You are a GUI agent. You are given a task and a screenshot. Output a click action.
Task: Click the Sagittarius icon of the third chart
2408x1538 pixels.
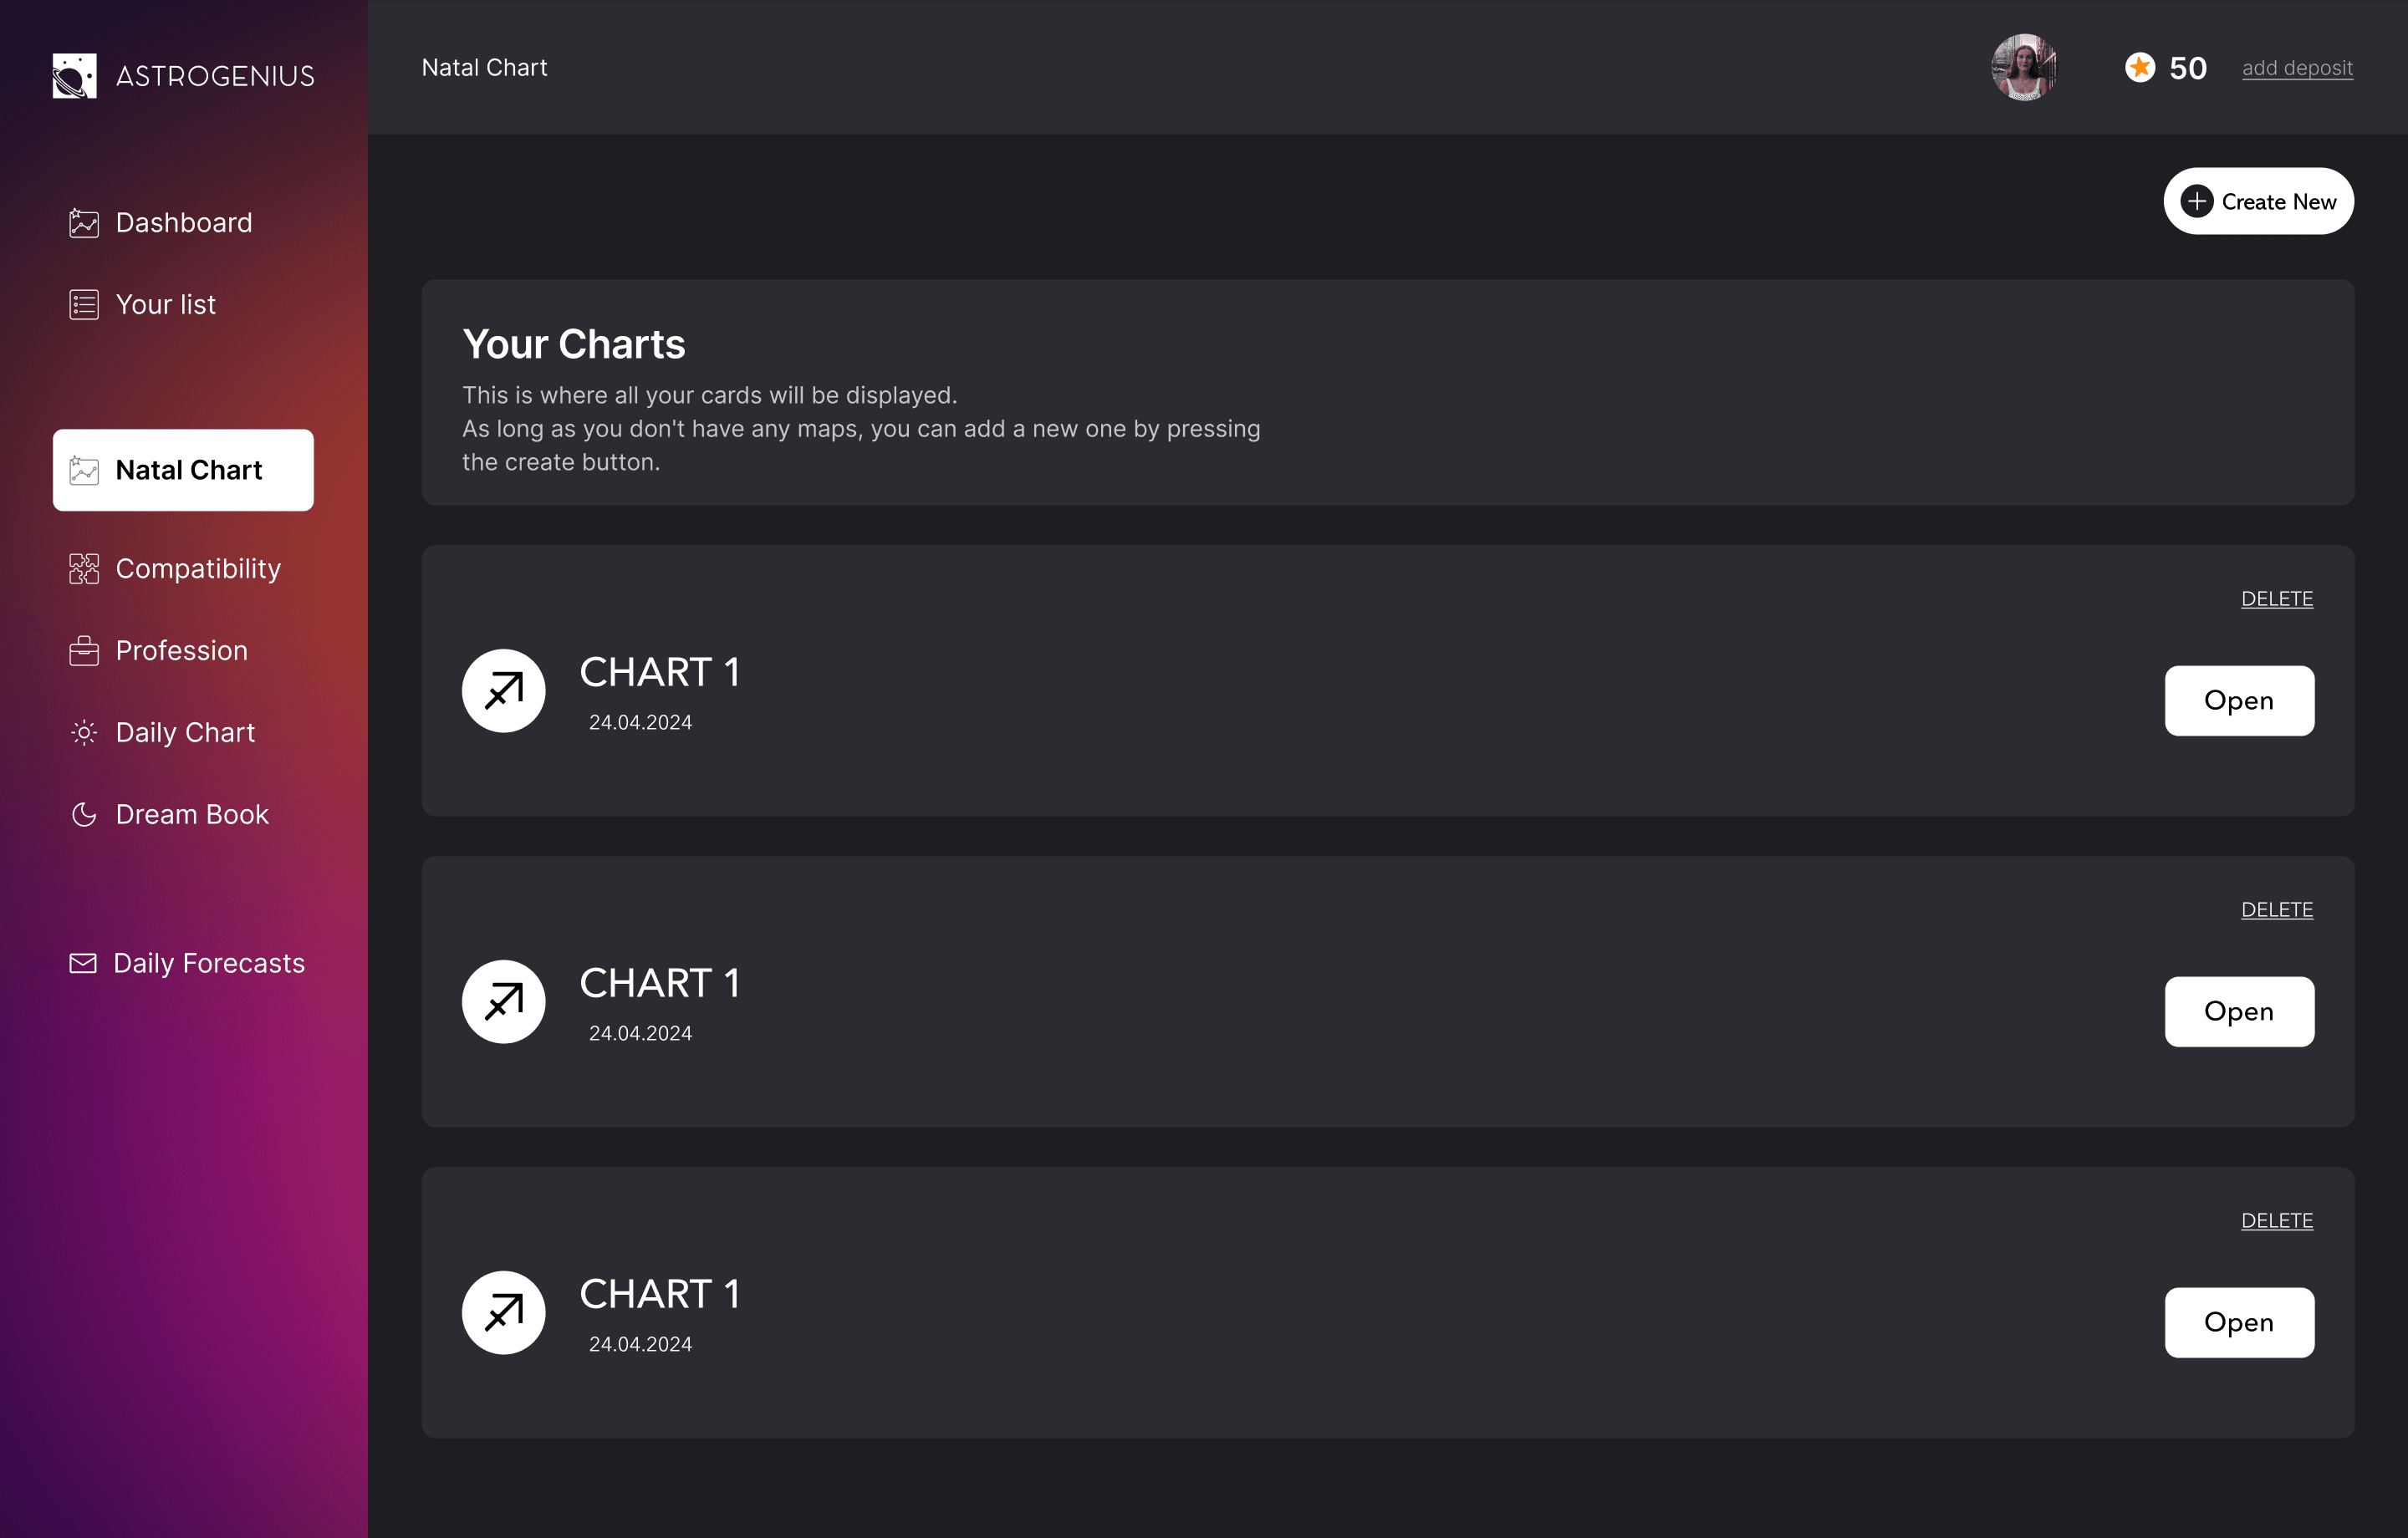click(503, 1313)
